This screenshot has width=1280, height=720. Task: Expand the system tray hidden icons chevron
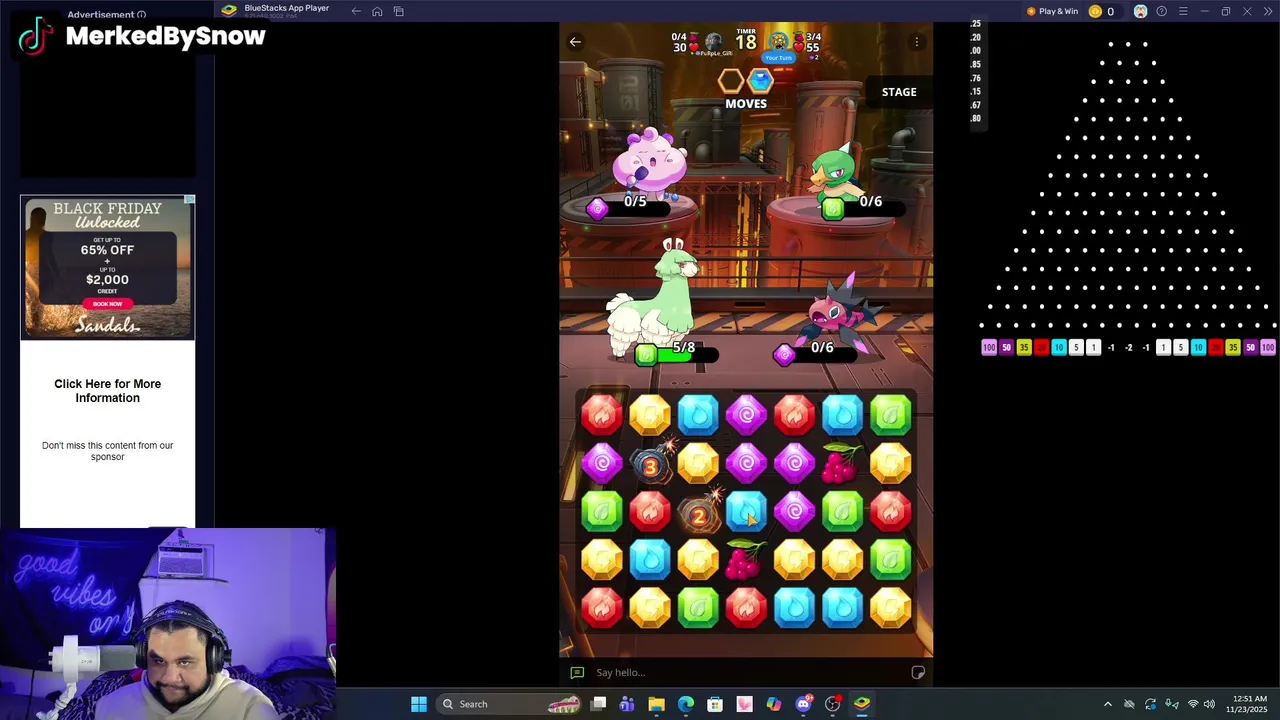[x=1107, y=704]
